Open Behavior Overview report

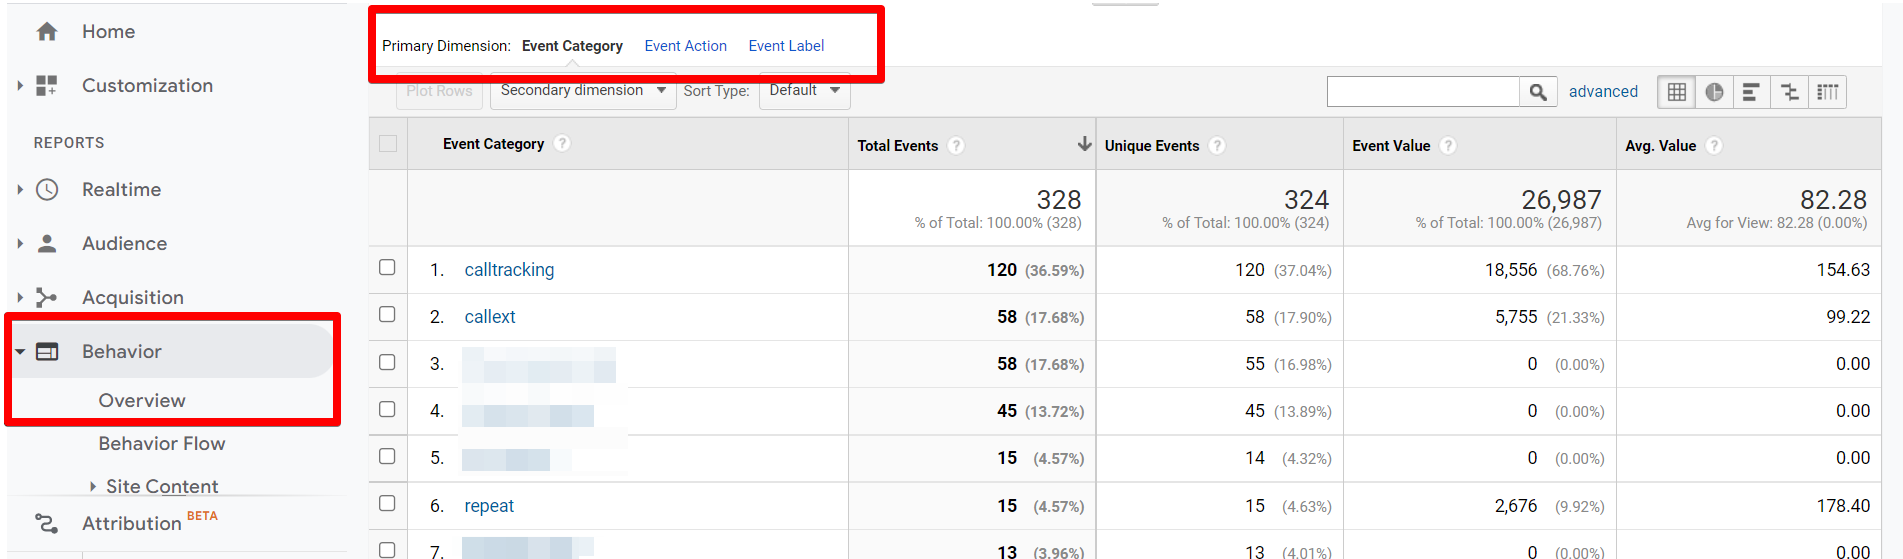click(x=142, y=401)
